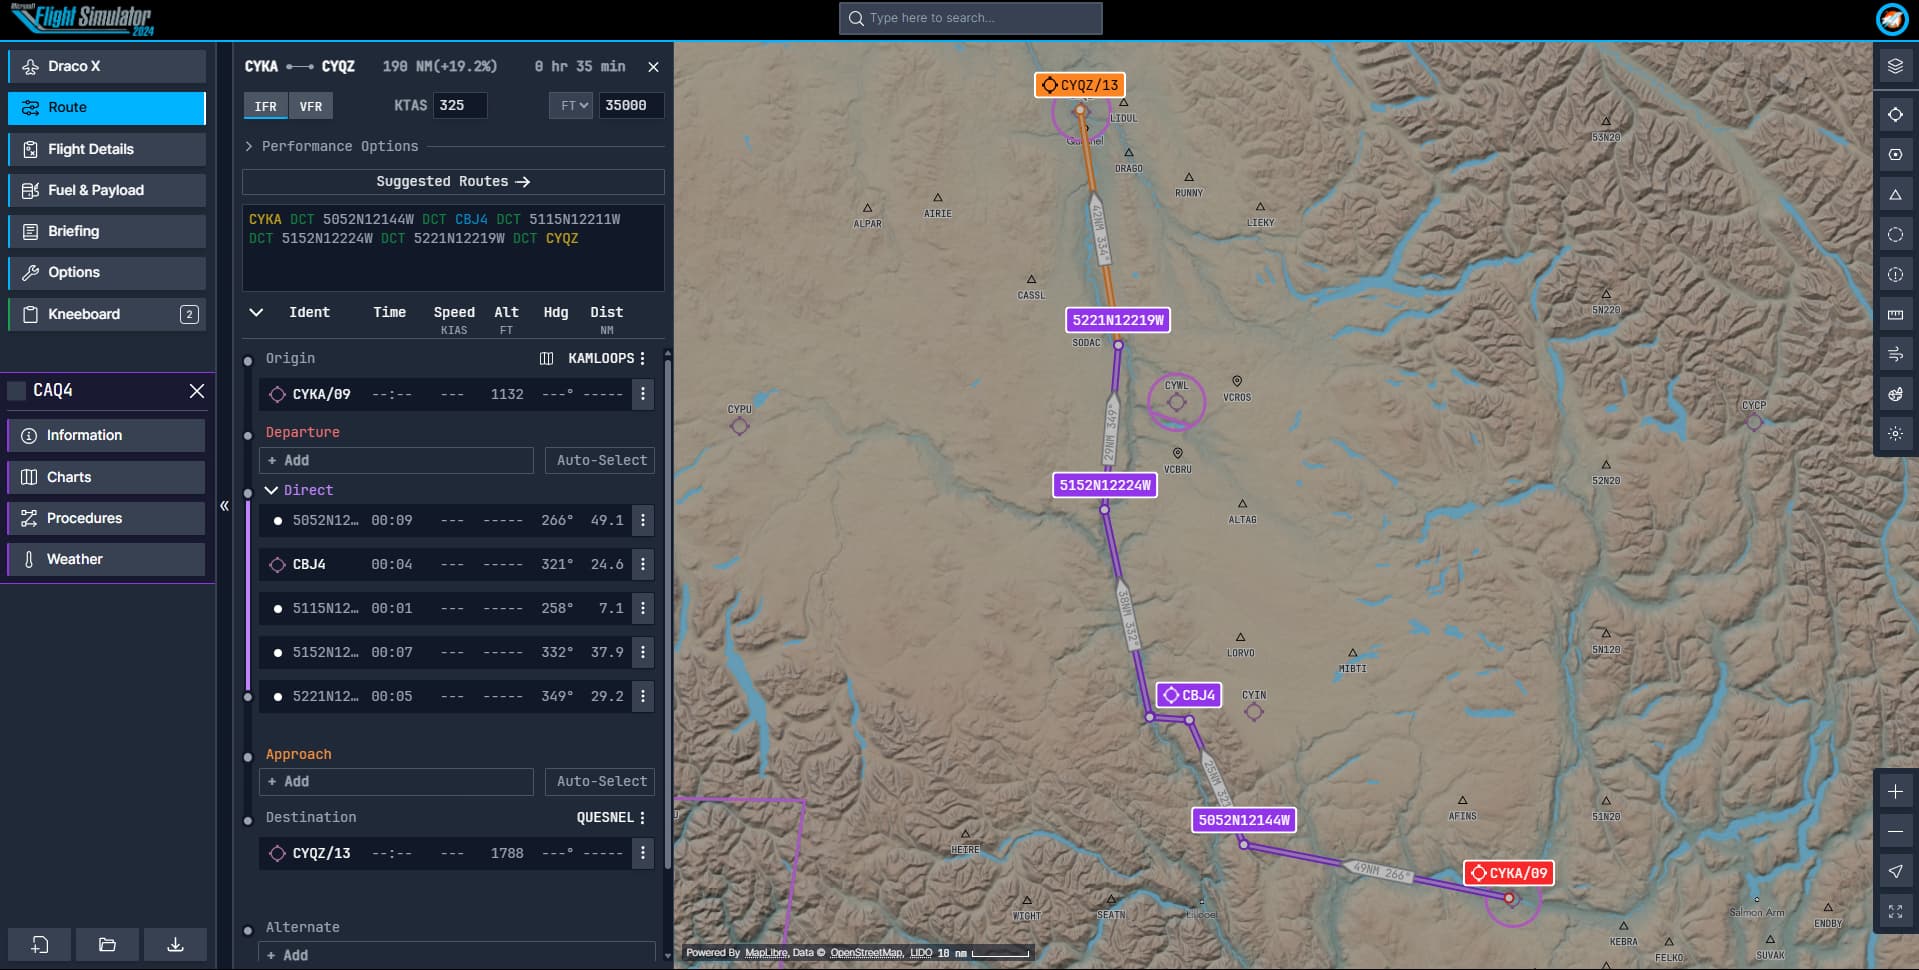This screenshot has width=1919, height=970.
Task: Open the altitude units FT dropdown
Action: pos(569,105)
